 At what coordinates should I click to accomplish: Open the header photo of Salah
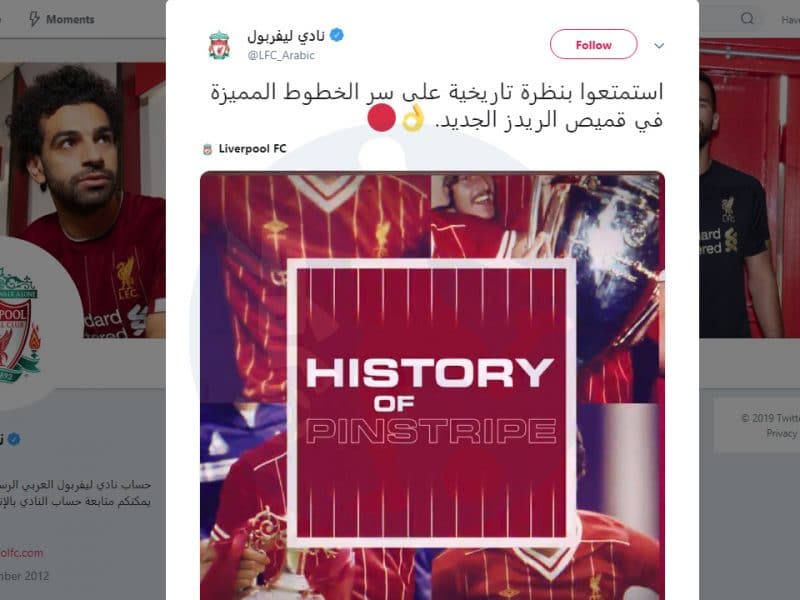click(x=83, y=200)
